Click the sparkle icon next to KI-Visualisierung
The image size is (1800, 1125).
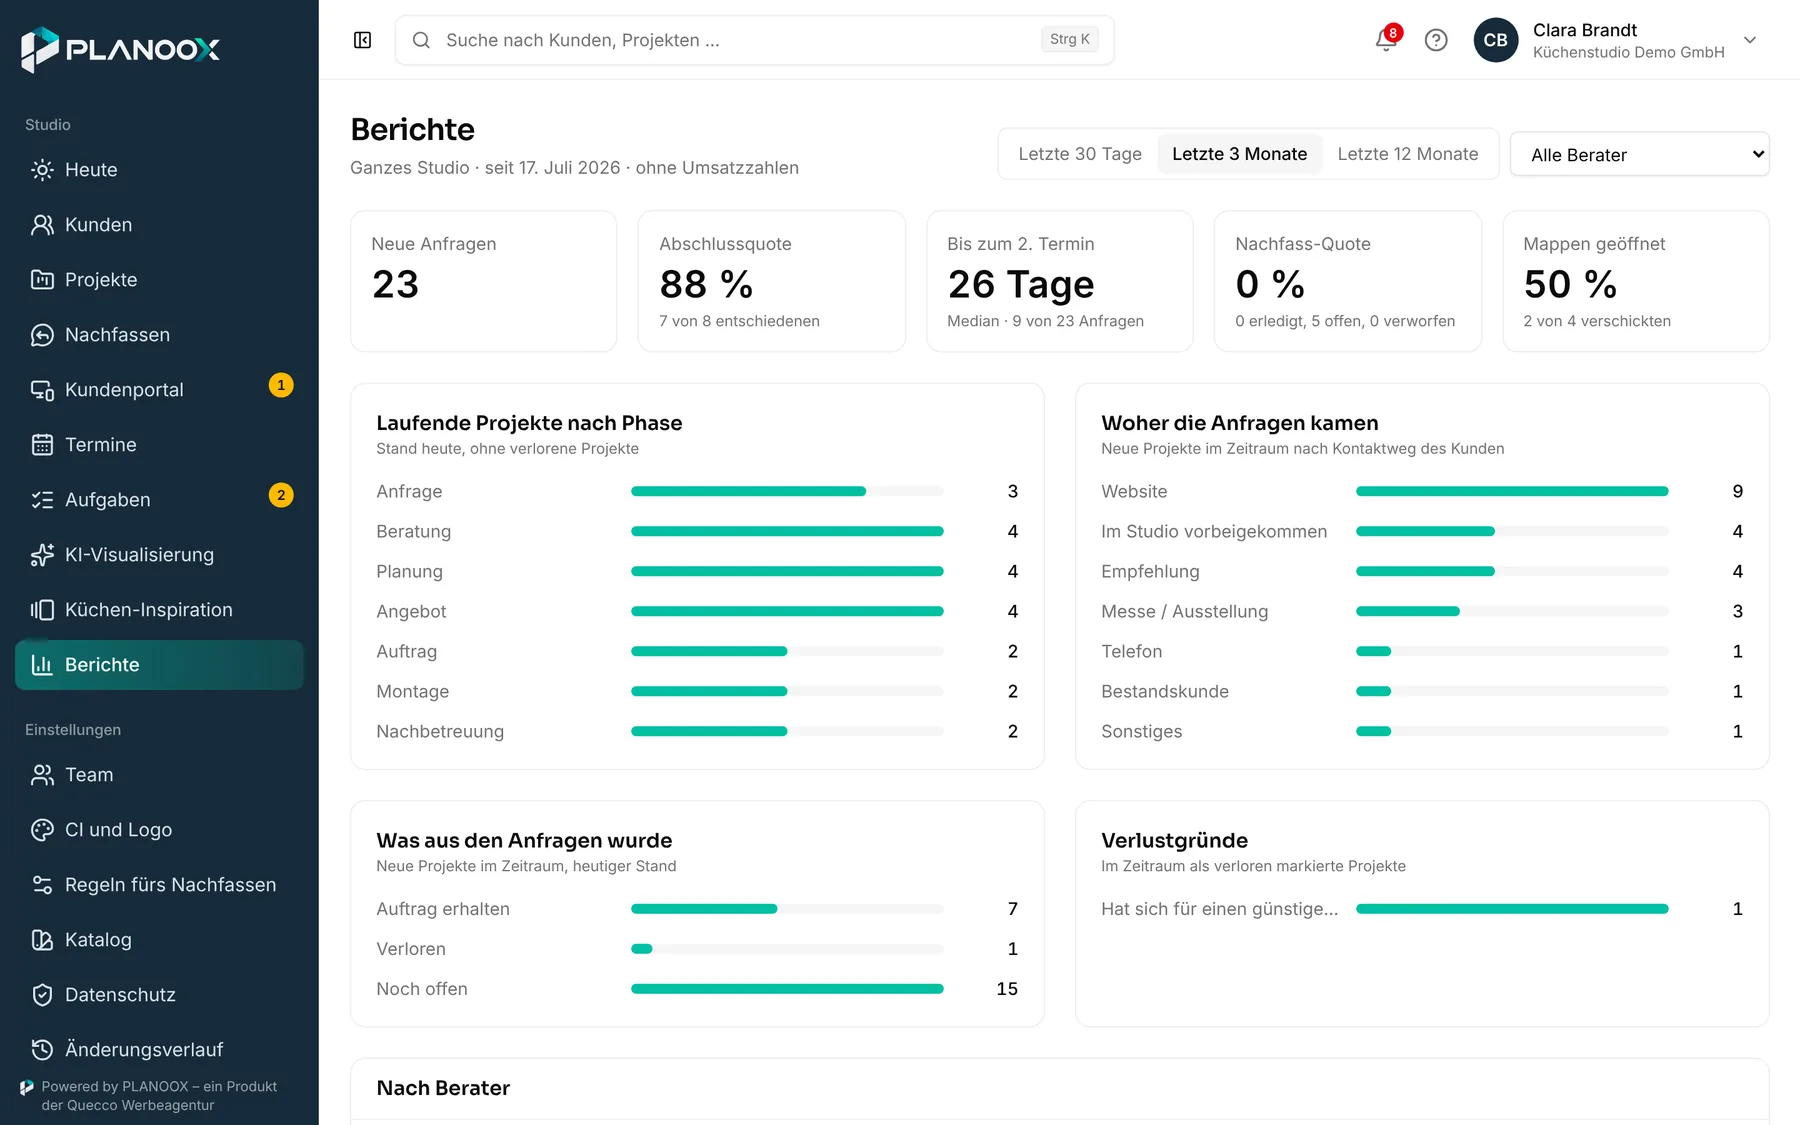pos(42,555)
